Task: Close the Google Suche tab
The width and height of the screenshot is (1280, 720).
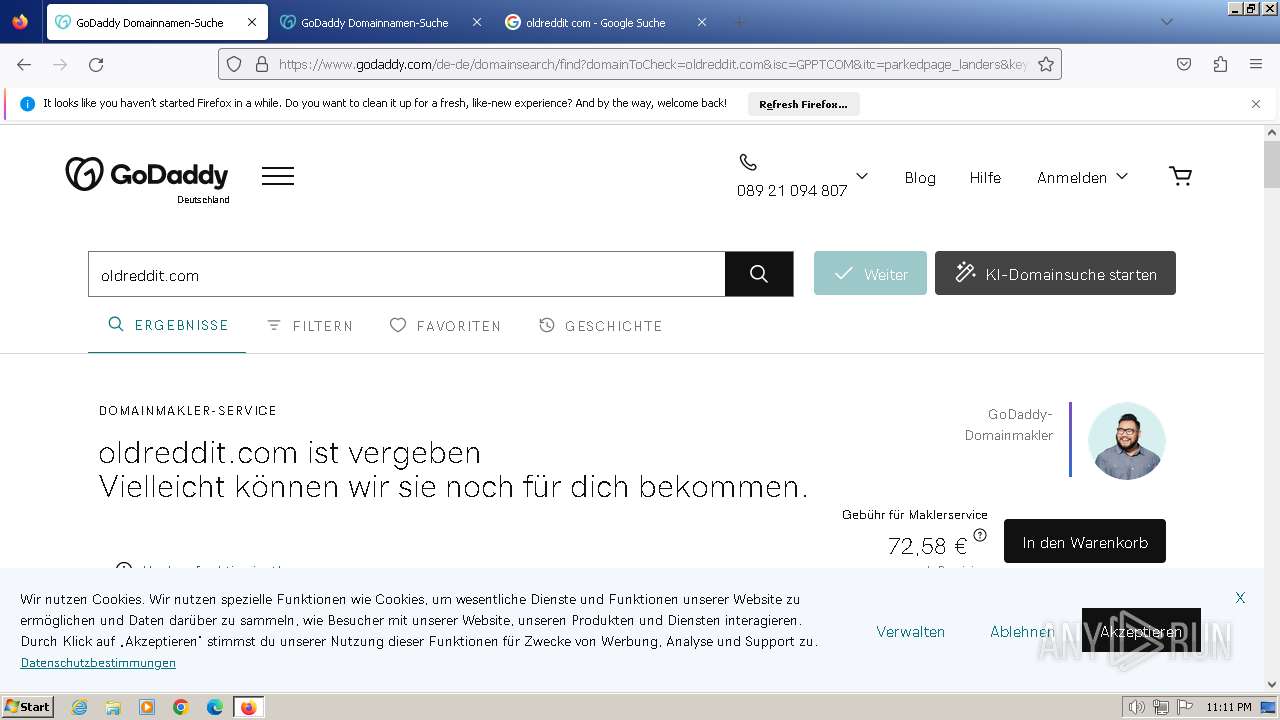Action: pyautogui.click(x=702, y=22)
